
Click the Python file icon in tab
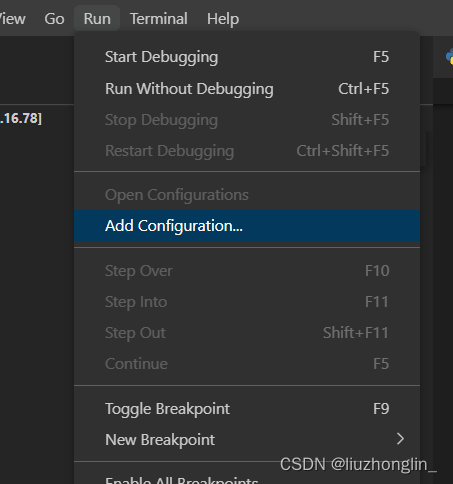tap(450, 56)
